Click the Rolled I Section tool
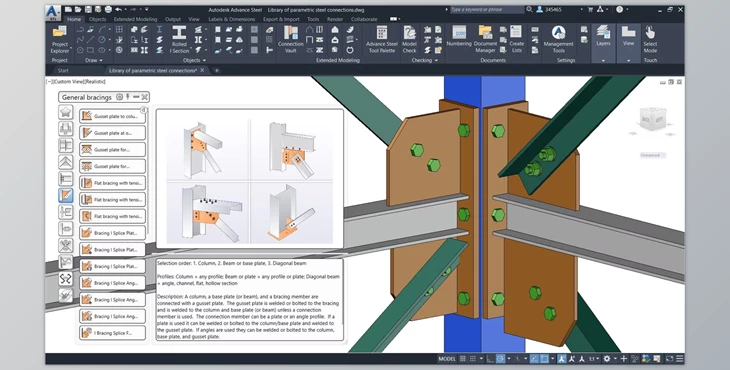The width and height of the screenshot is (730, 370). pyautogui.click(x=179, y=39)
